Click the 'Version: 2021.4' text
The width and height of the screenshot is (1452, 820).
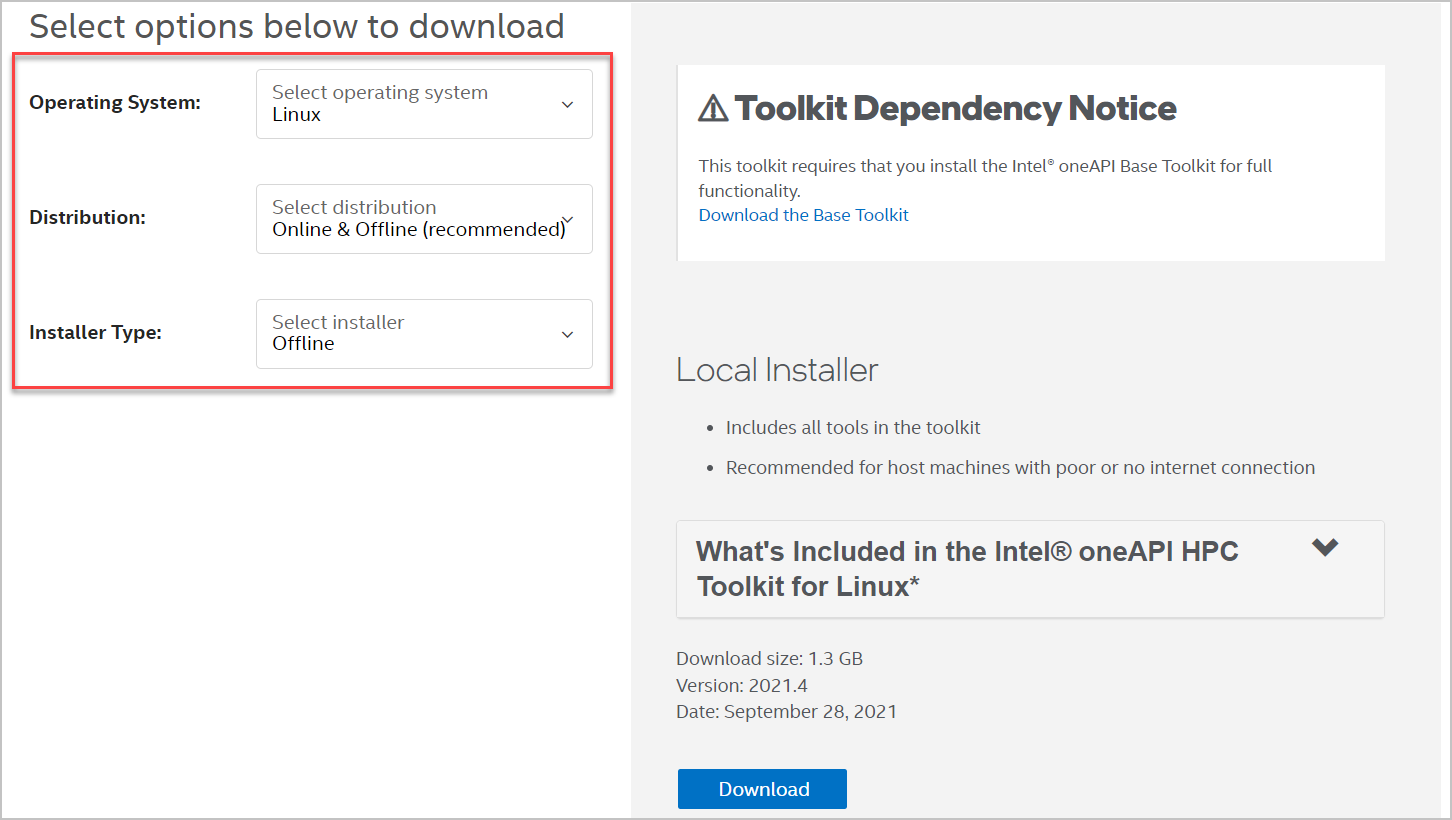(742, 686)
